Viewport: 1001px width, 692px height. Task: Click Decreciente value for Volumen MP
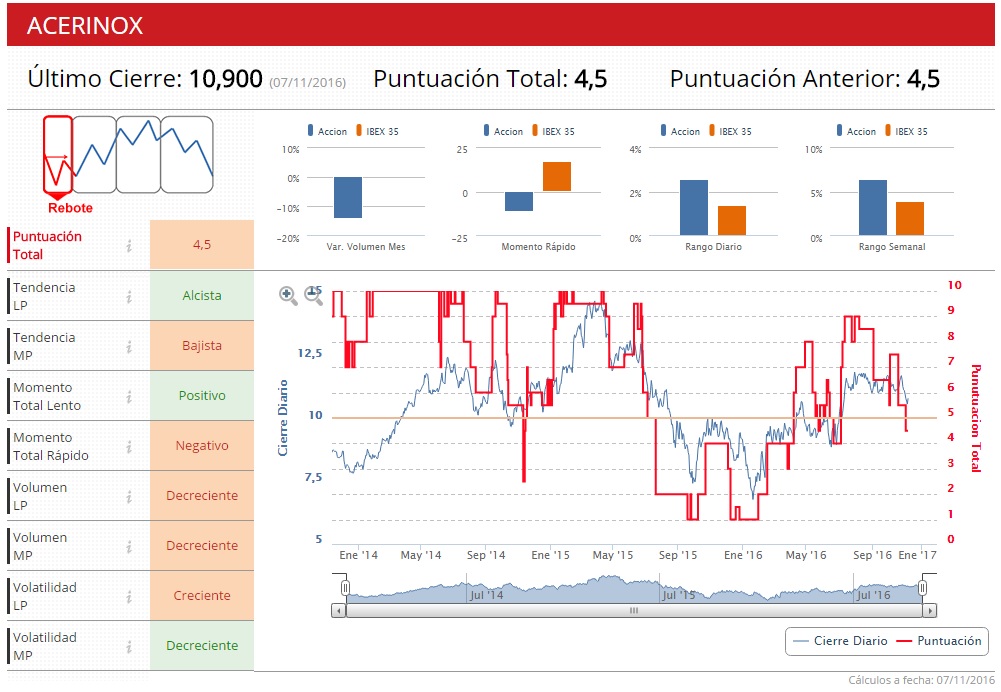click(x=202, y=545)
